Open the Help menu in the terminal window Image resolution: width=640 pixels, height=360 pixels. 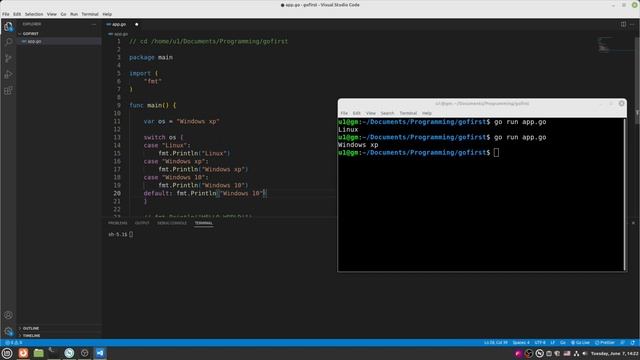point(427,113)
